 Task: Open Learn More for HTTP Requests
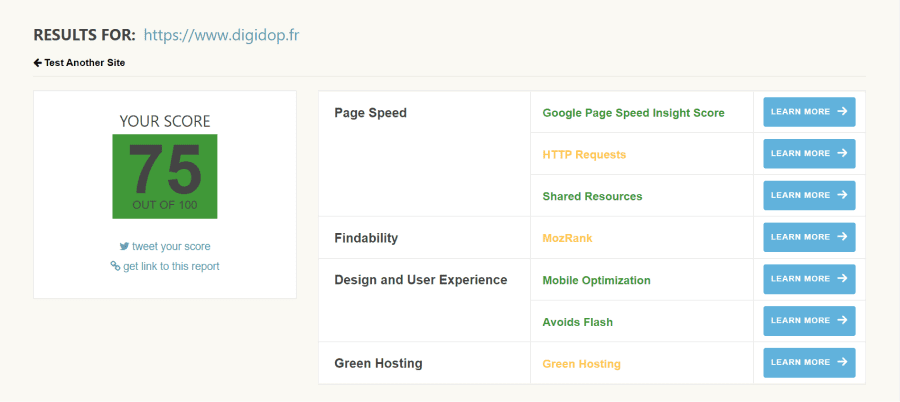(x=809, y=153)
